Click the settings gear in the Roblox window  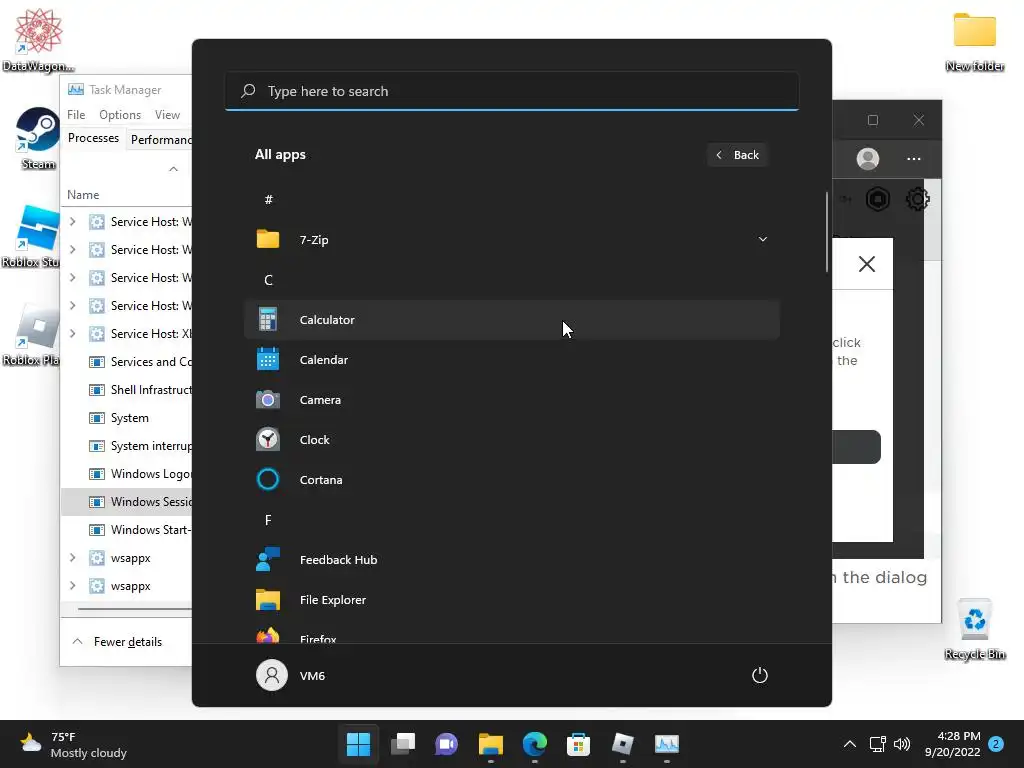click(918, 199)
